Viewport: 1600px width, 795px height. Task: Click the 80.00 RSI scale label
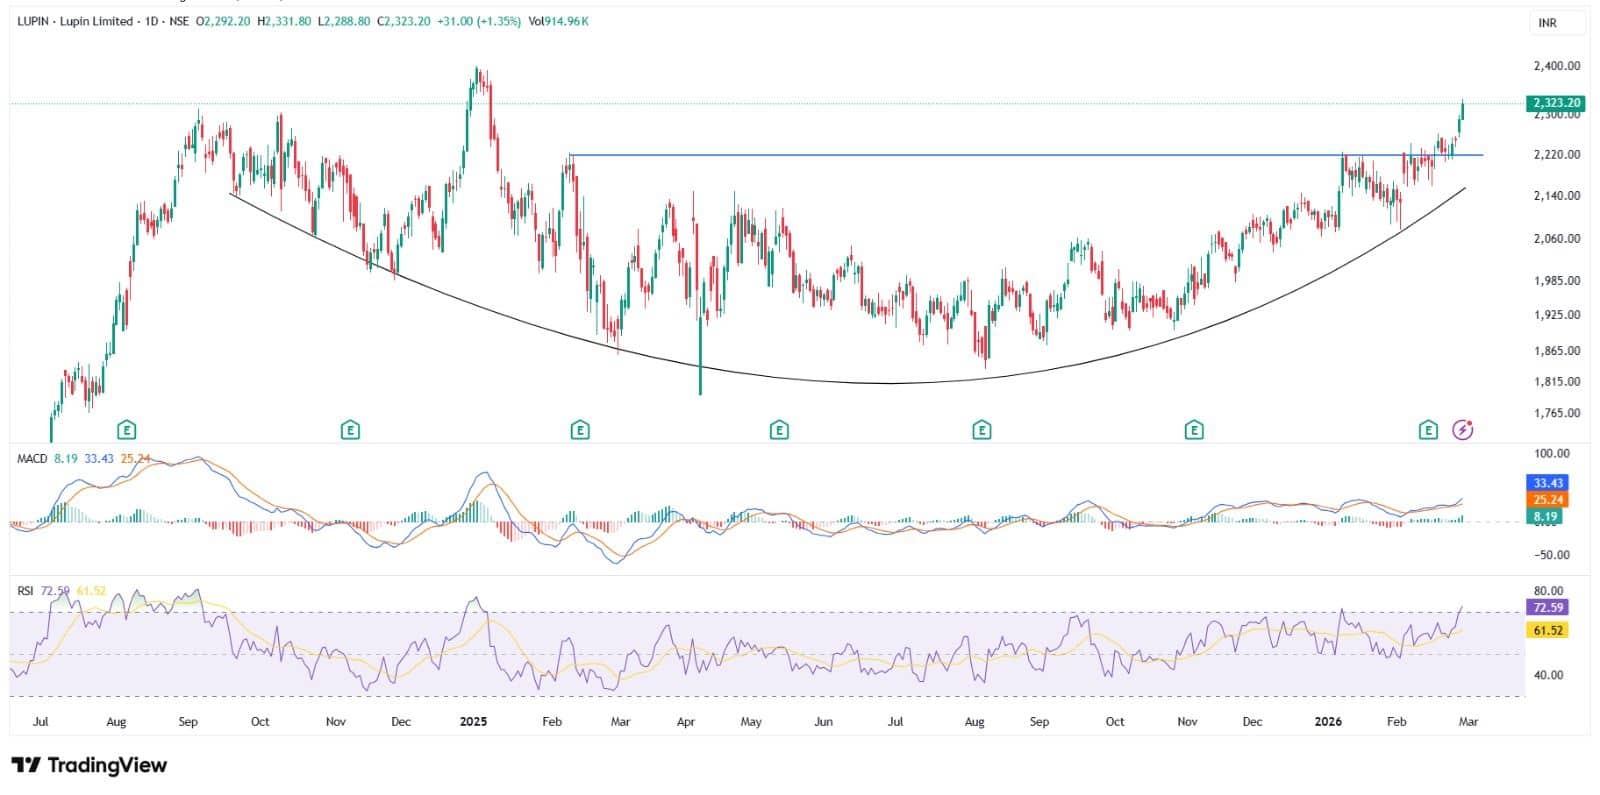point(1548,591)
